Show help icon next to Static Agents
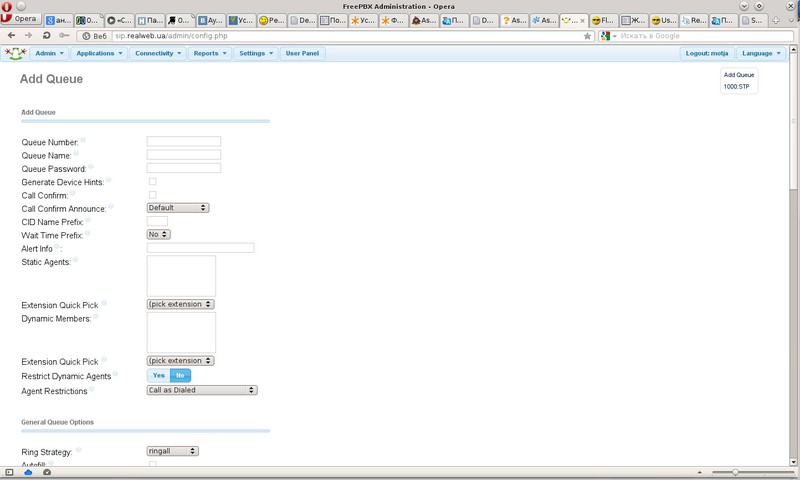The image size is (800, 480). coord(76,260)
